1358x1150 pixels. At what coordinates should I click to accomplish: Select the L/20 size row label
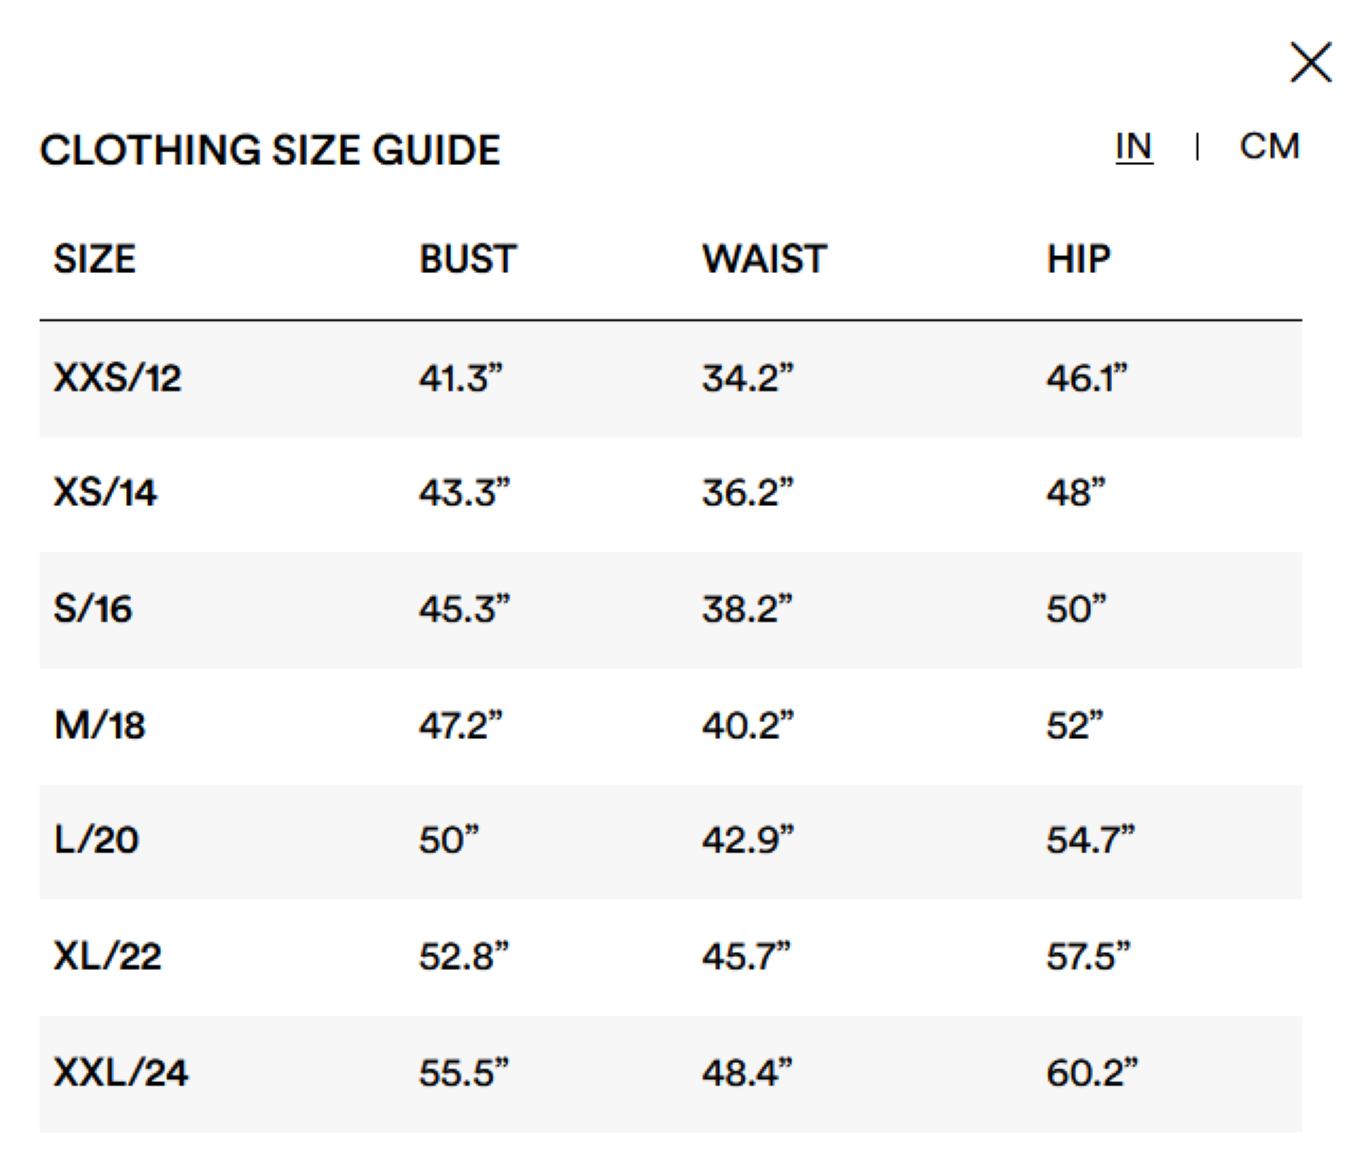[96, 839]
